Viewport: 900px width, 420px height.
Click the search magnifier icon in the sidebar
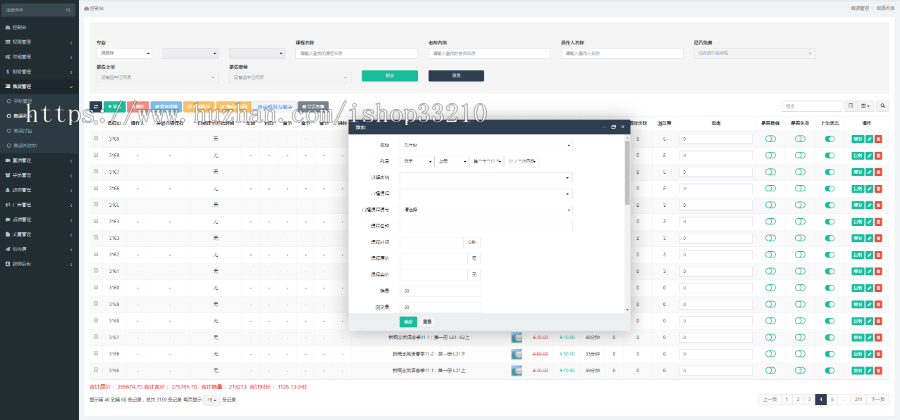tap(70, 8)
